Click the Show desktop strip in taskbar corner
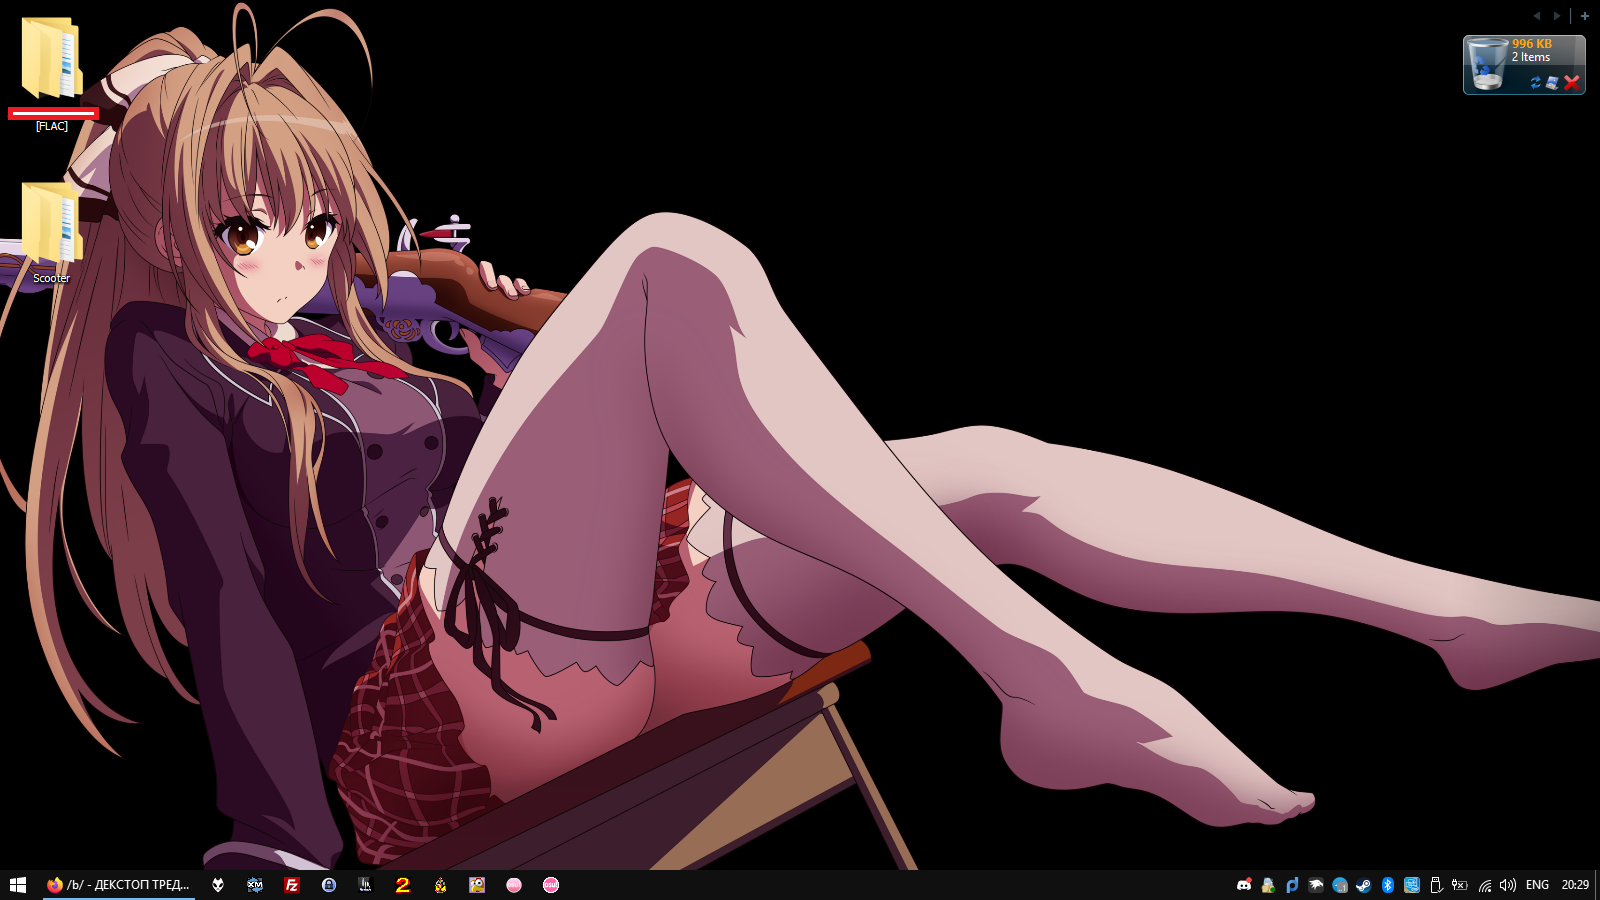The width and height of the screenshot is (1600, 900). pos(1597,885)
